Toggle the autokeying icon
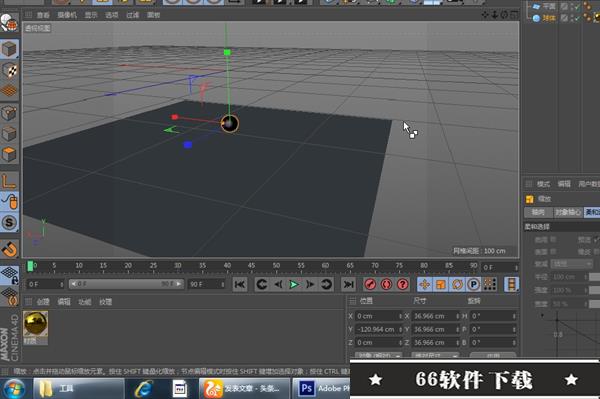 [x=386, y=284]
